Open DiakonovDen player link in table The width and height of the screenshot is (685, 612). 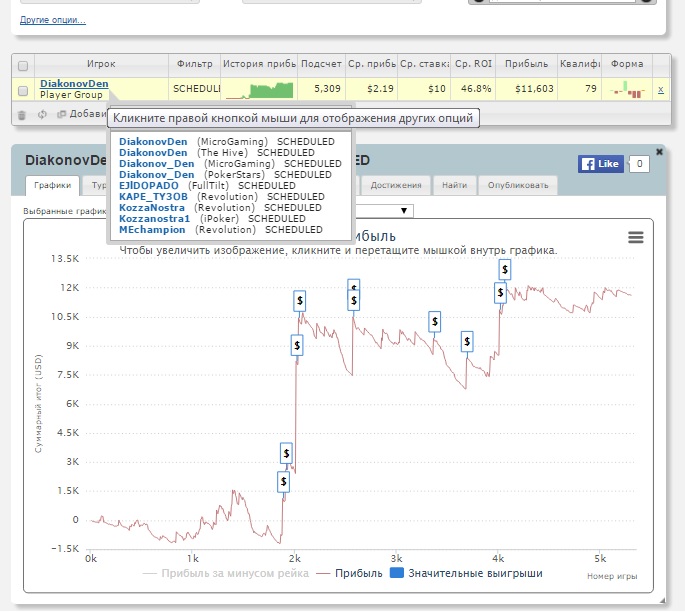(x=74, y=83)
